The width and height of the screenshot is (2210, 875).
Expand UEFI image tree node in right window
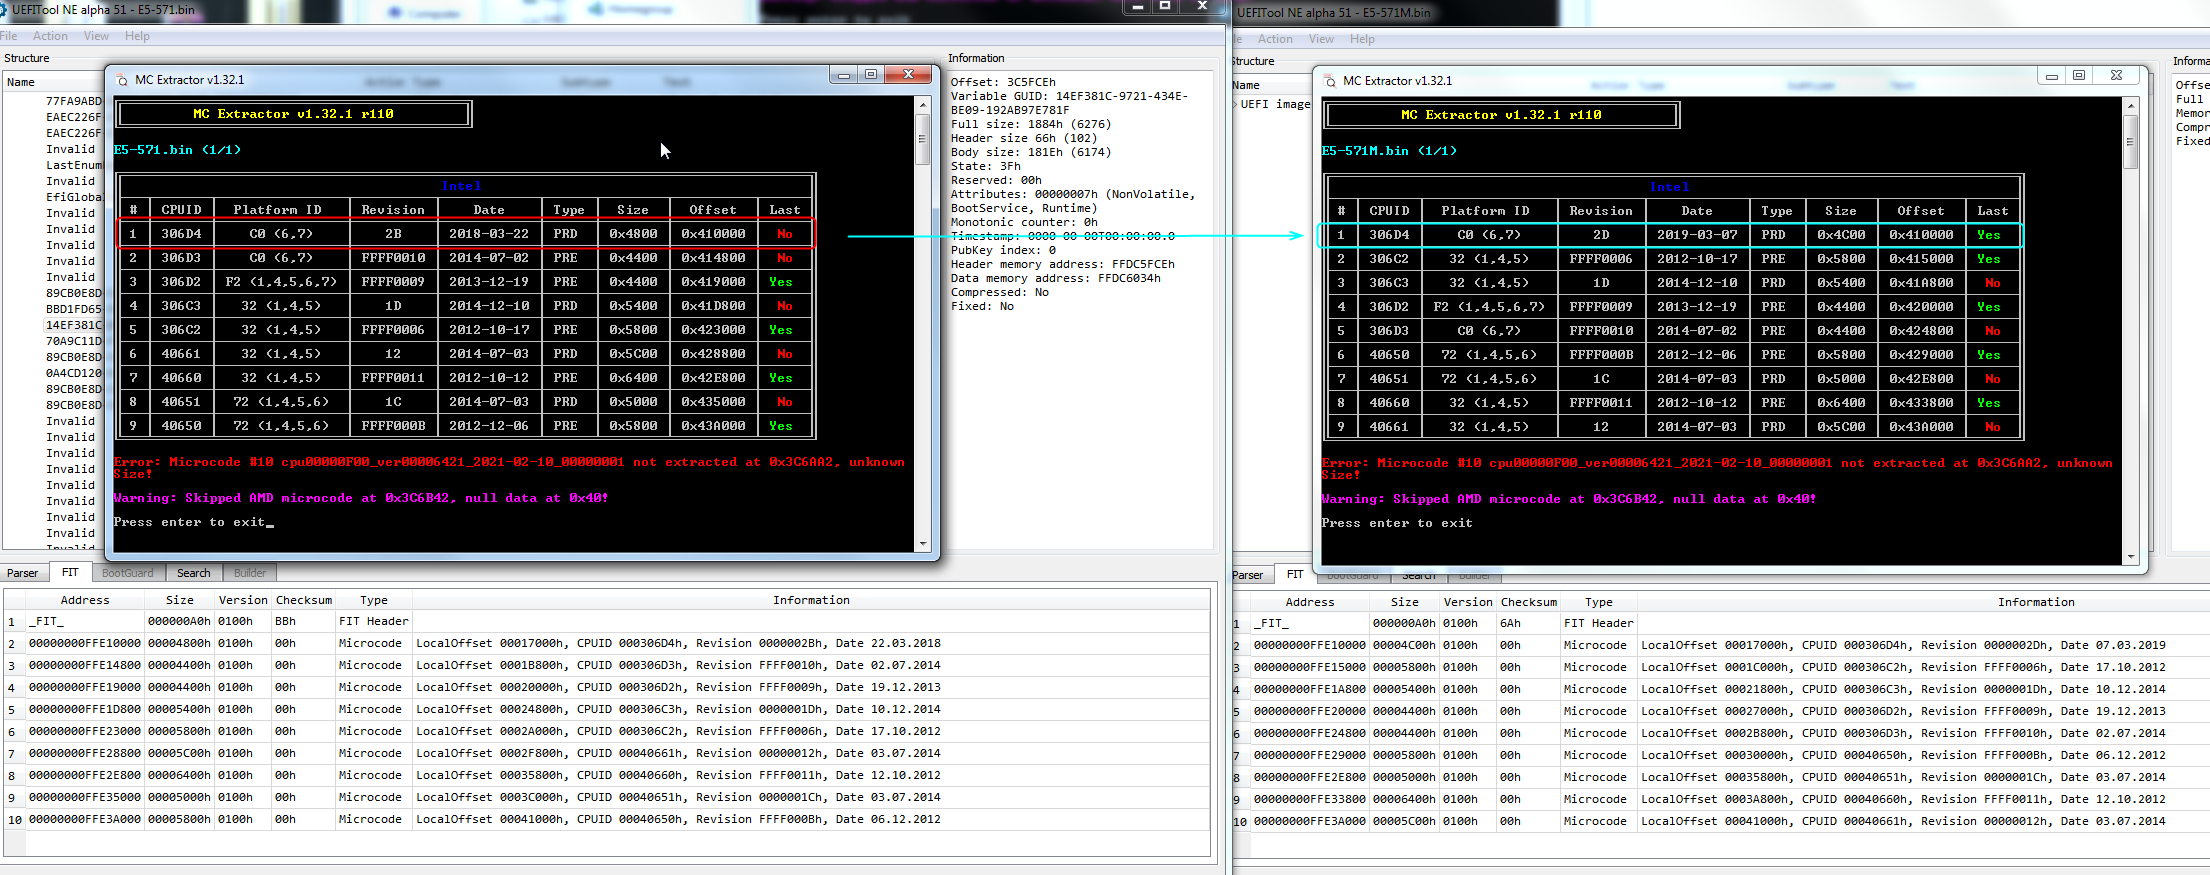(x=1236, y=104)
